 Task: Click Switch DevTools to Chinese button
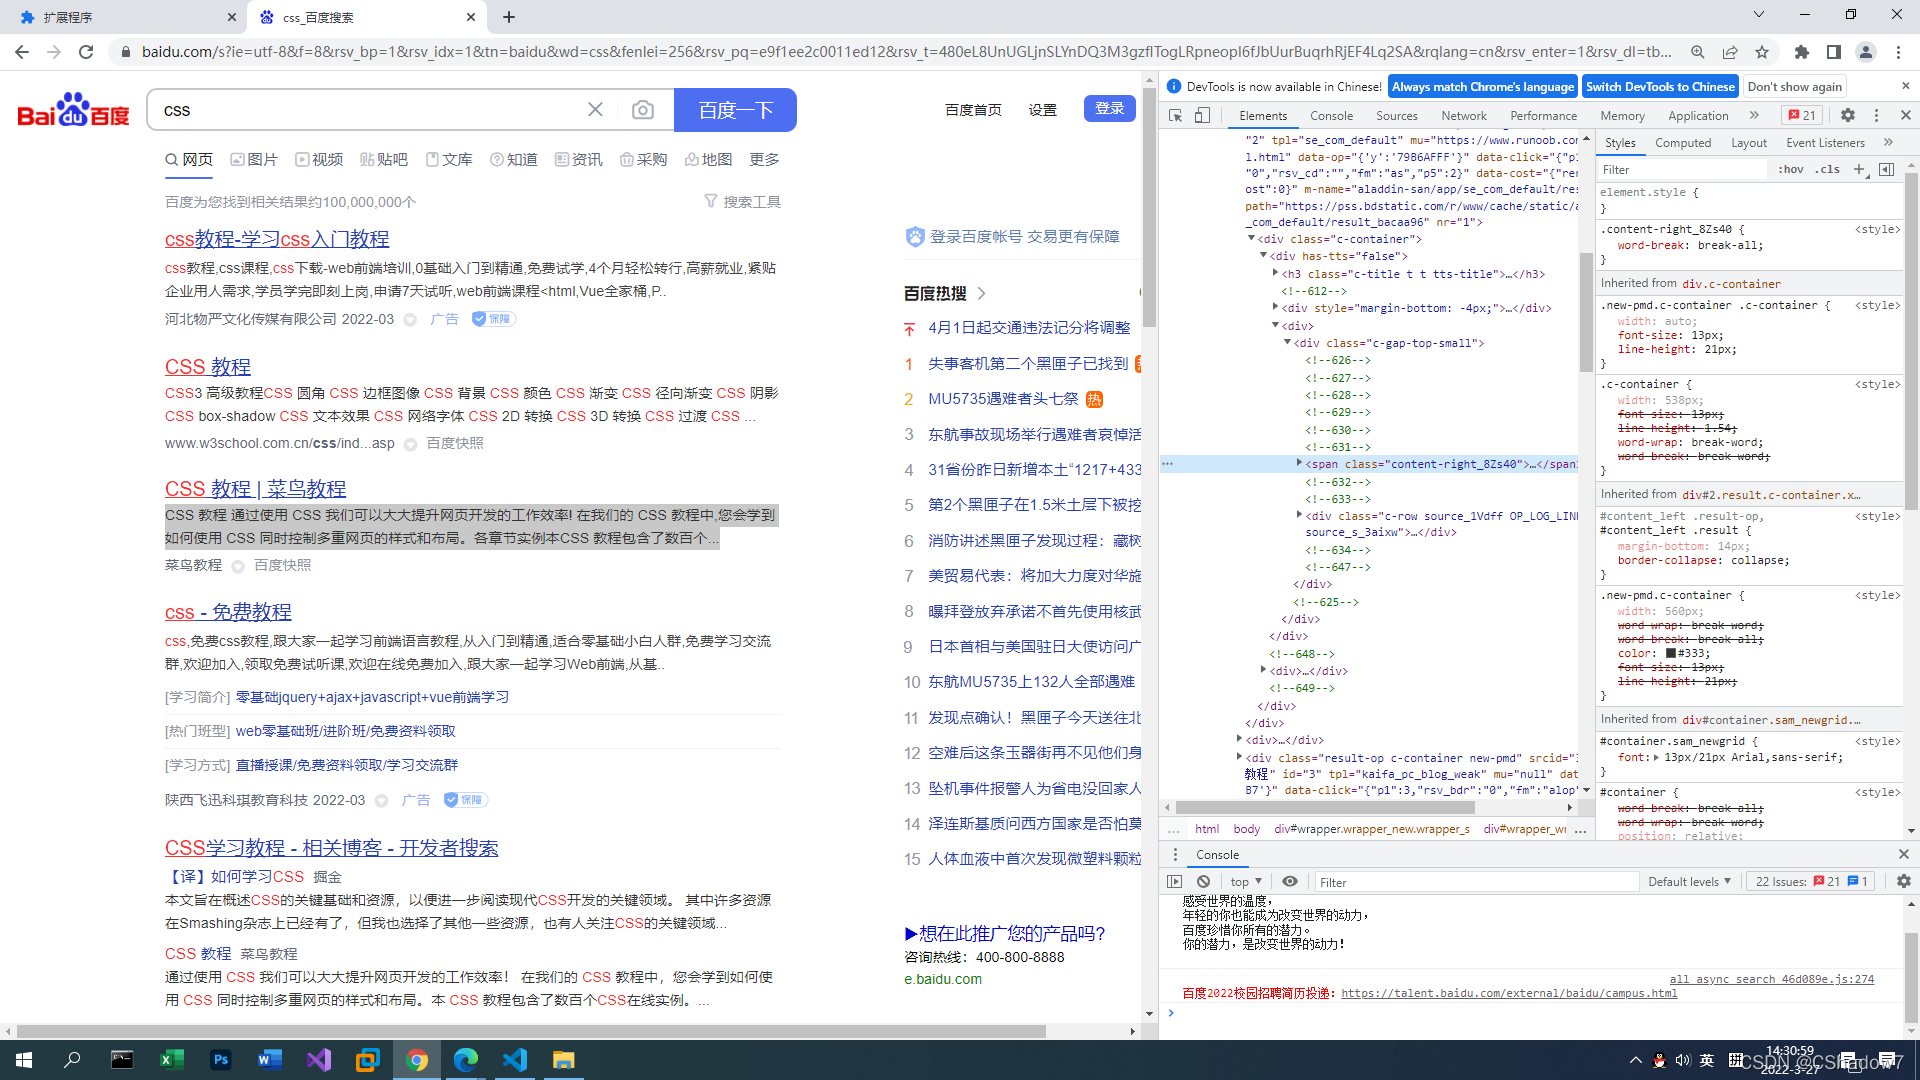[x=1660, y=87]
